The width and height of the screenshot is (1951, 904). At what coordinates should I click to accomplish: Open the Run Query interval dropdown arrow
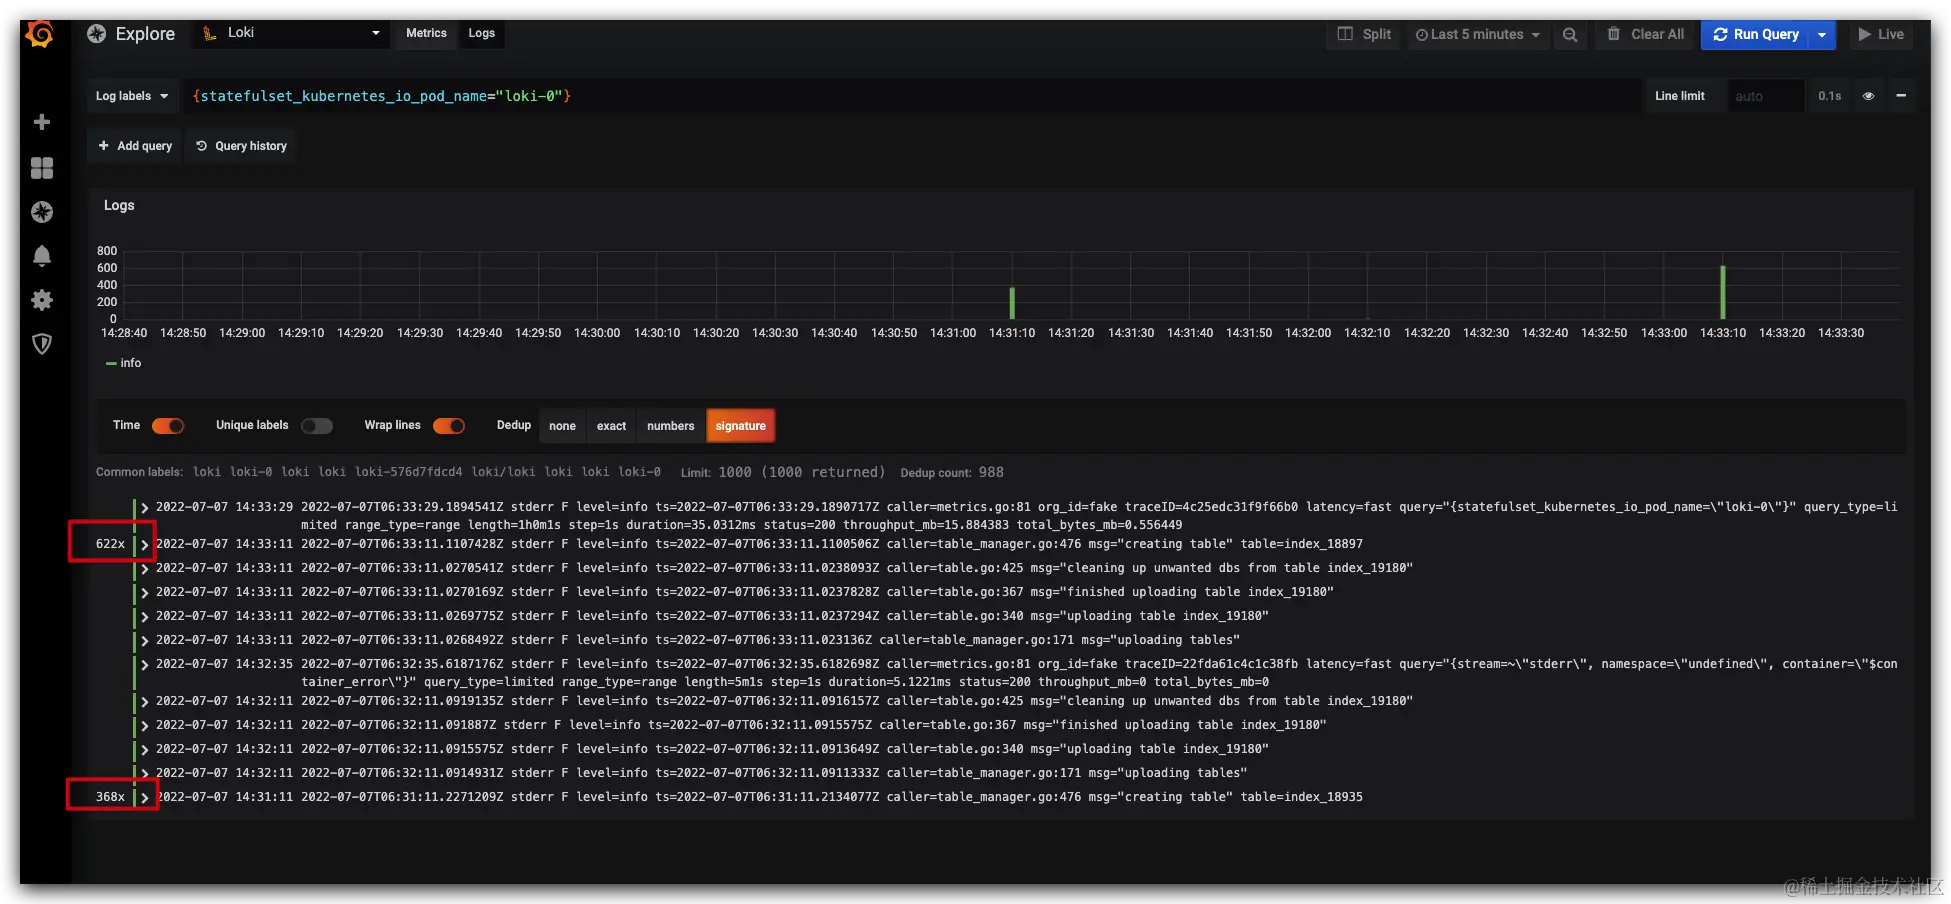point(1822,34)
